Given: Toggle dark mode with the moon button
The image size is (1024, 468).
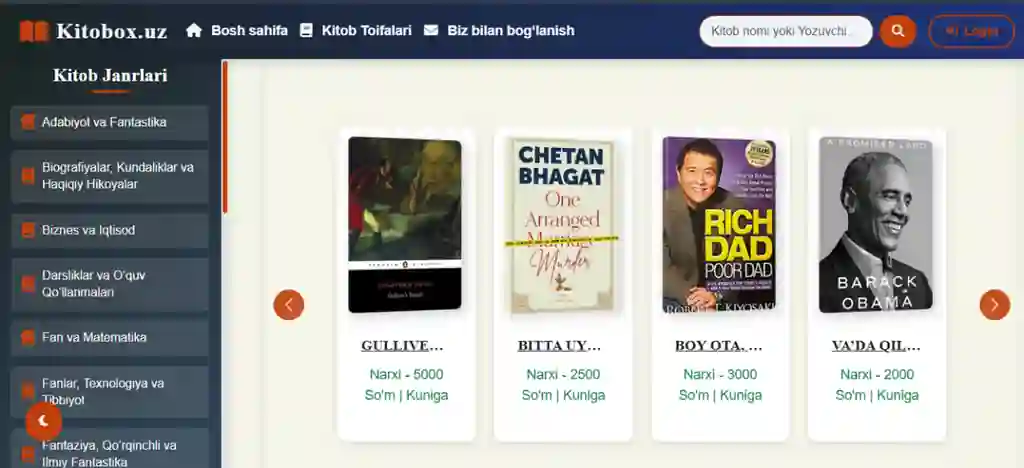Looking at the screenshot, I should (x=44, y=421).
